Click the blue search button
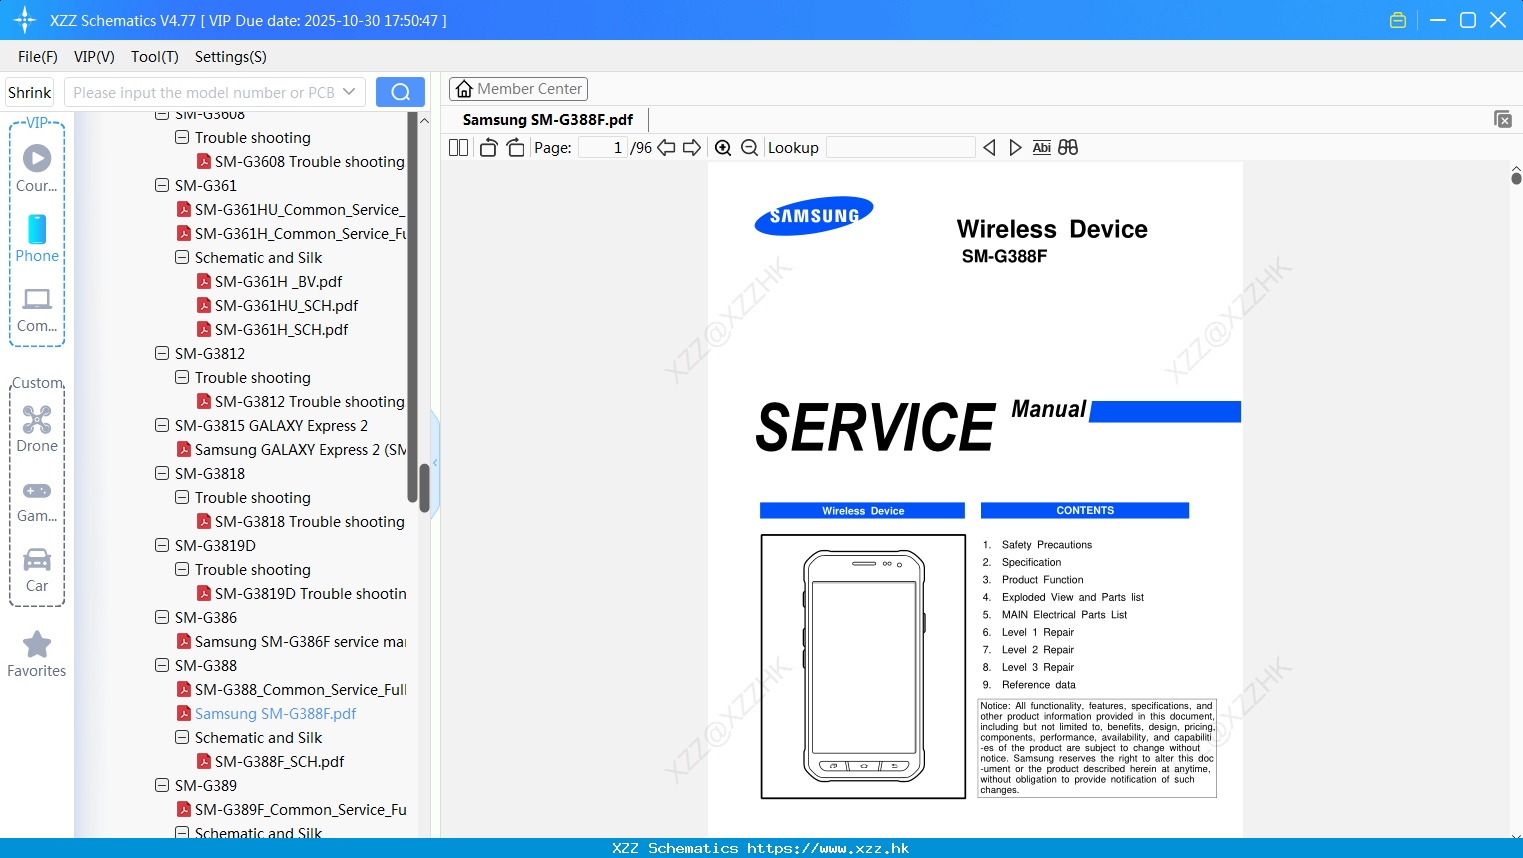 pos(400,92)
